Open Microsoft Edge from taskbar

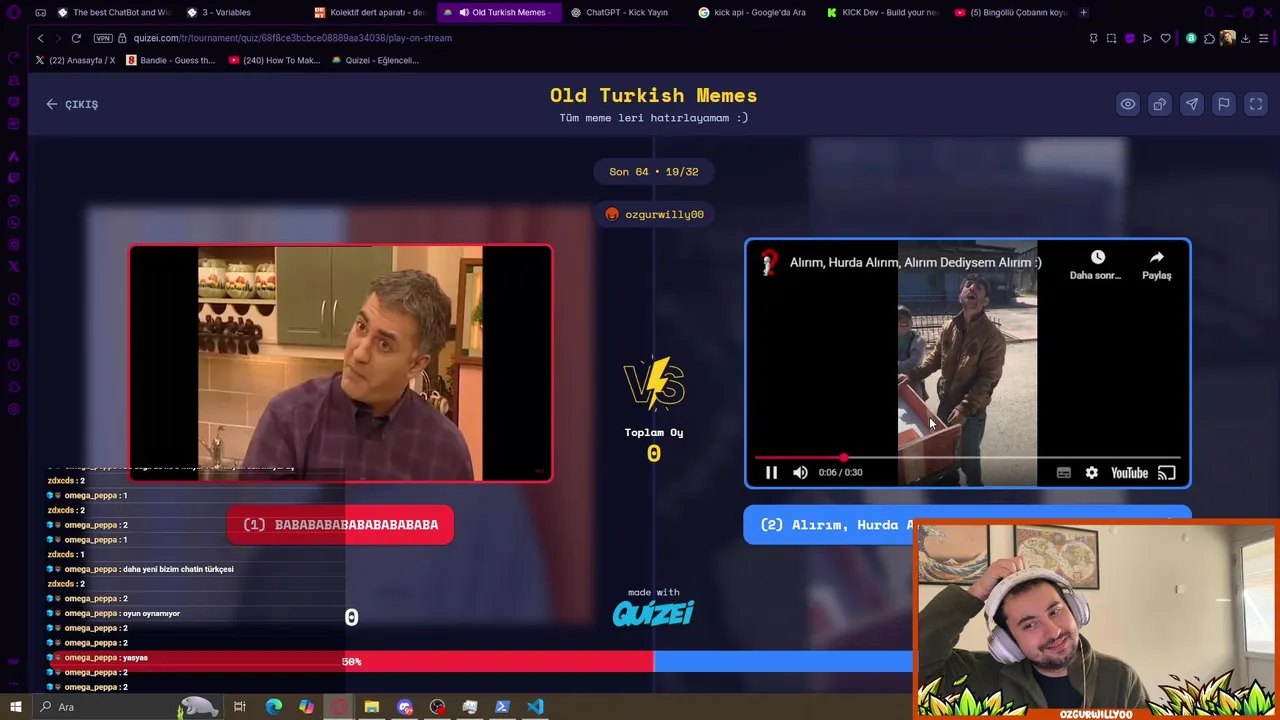click(x=274, y=707)
